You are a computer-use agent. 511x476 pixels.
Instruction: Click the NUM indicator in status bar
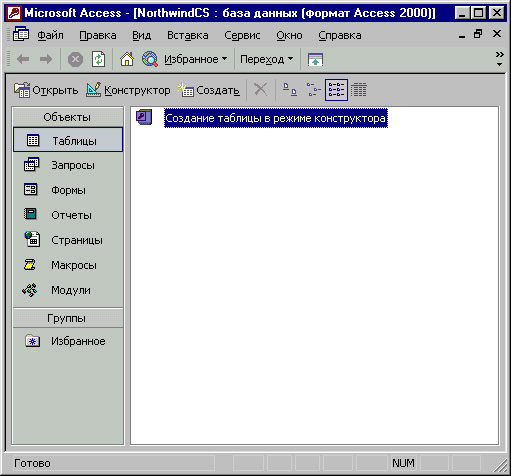(403, 463)
